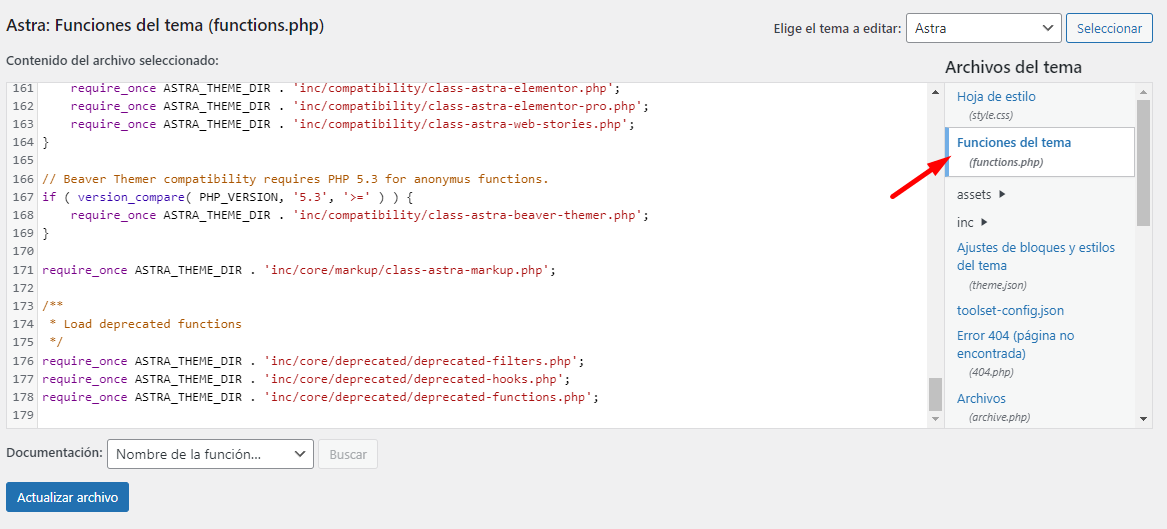Click the code editor scroll down arrow

(x=936, y=420)
